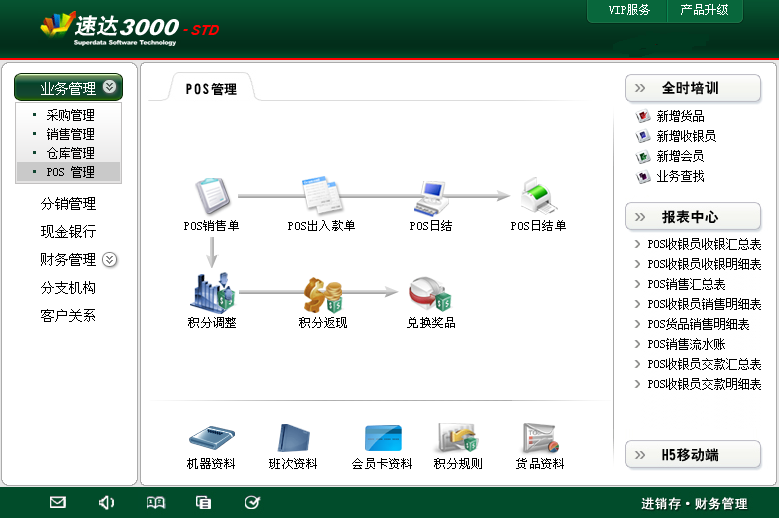Click the 报表中心 header button
The image size is (779, 518).
click(693, 217)
